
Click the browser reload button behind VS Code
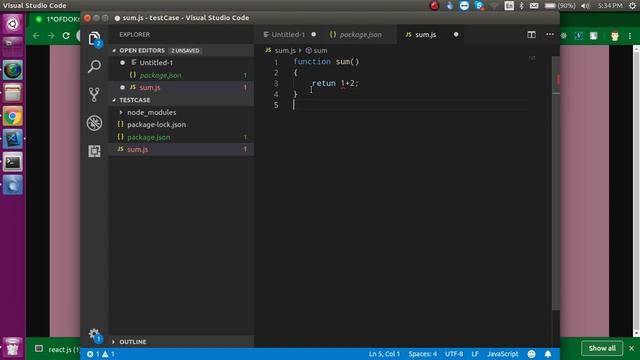tap(66, 36)
